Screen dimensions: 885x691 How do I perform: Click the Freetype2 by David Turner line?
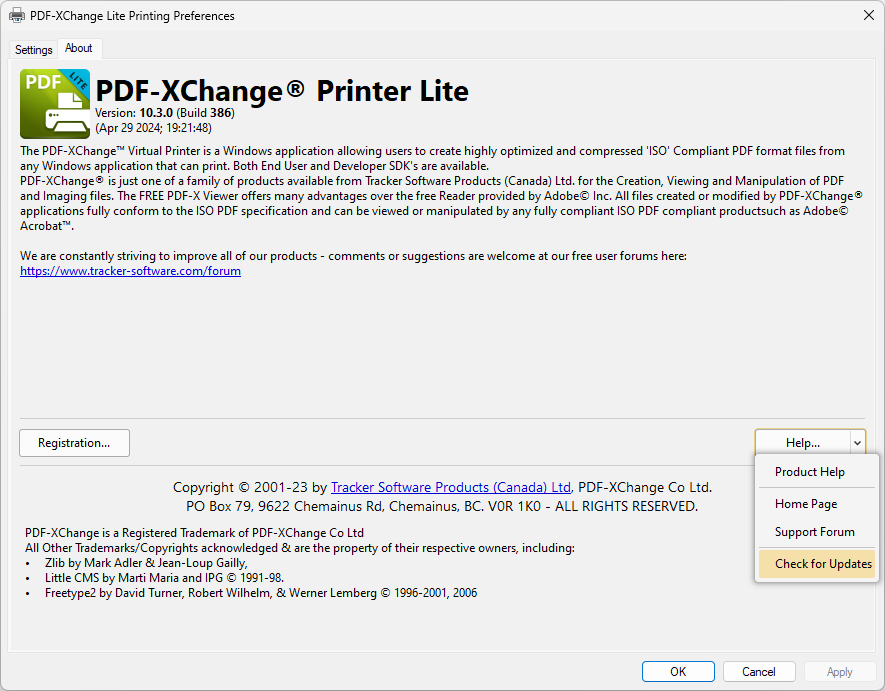point(261,593)
